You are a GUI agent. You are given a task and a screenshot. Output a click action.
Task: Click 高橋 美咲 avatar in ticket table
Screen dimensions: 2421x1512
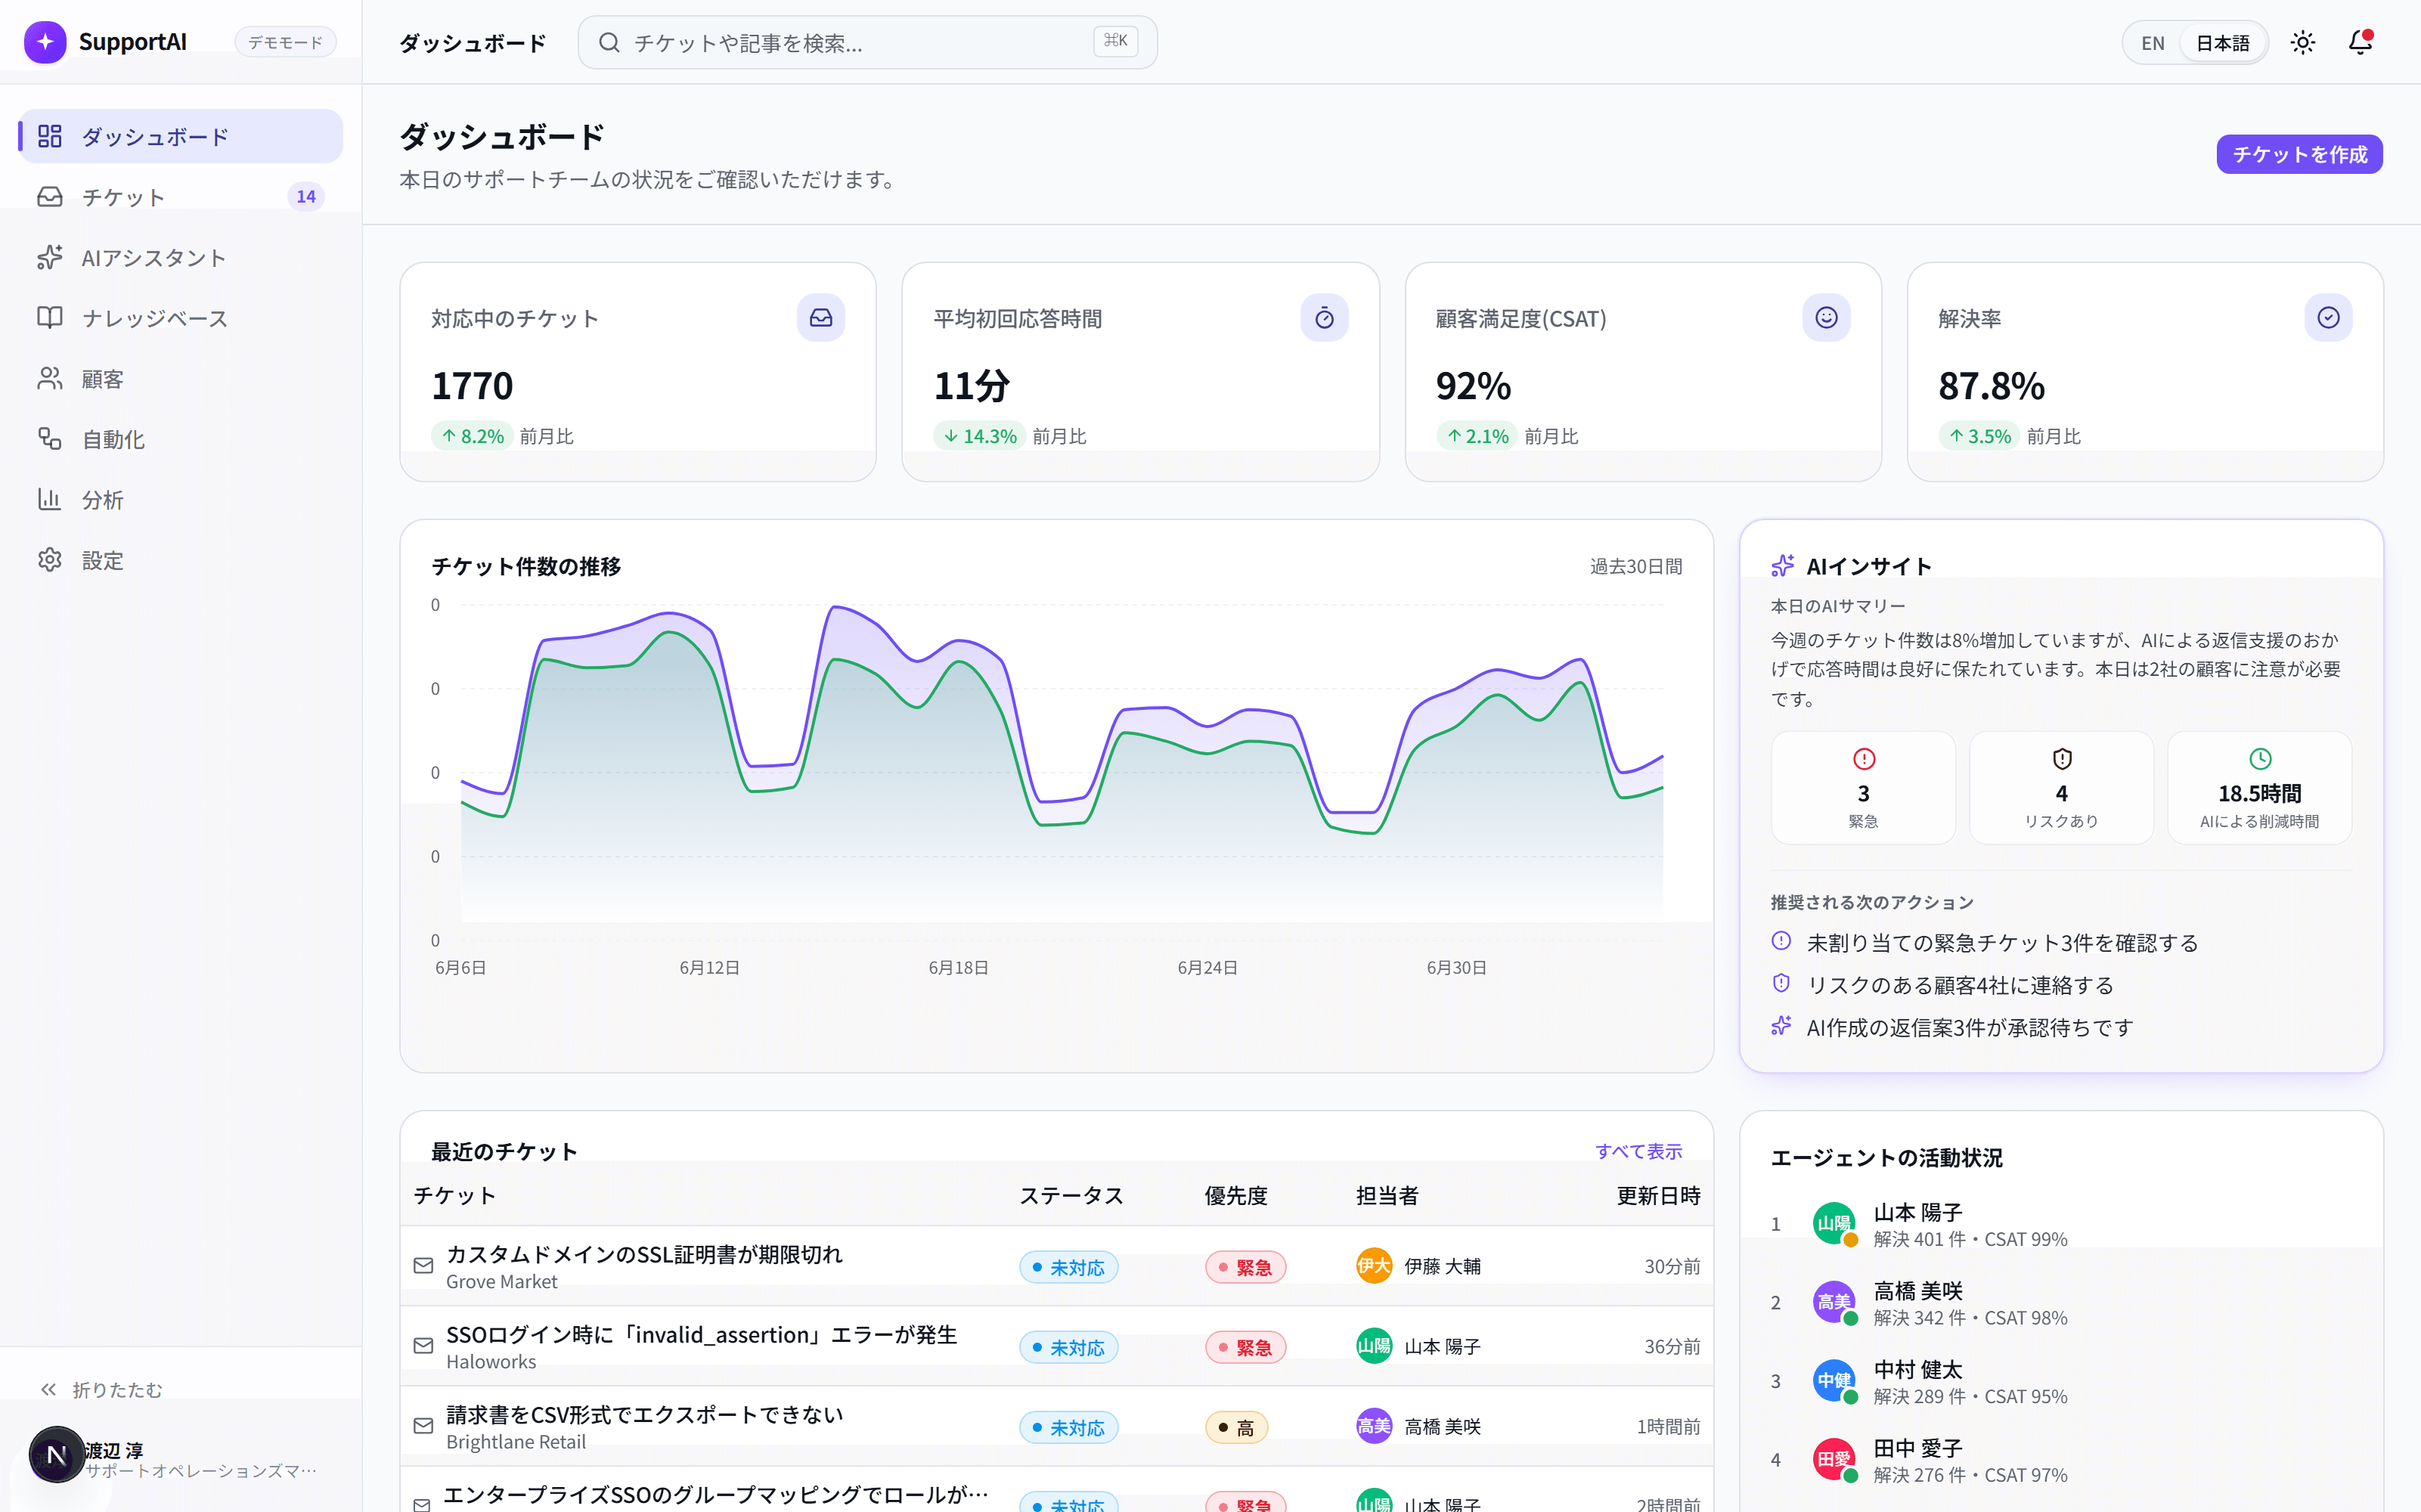coord(1374,1426)
